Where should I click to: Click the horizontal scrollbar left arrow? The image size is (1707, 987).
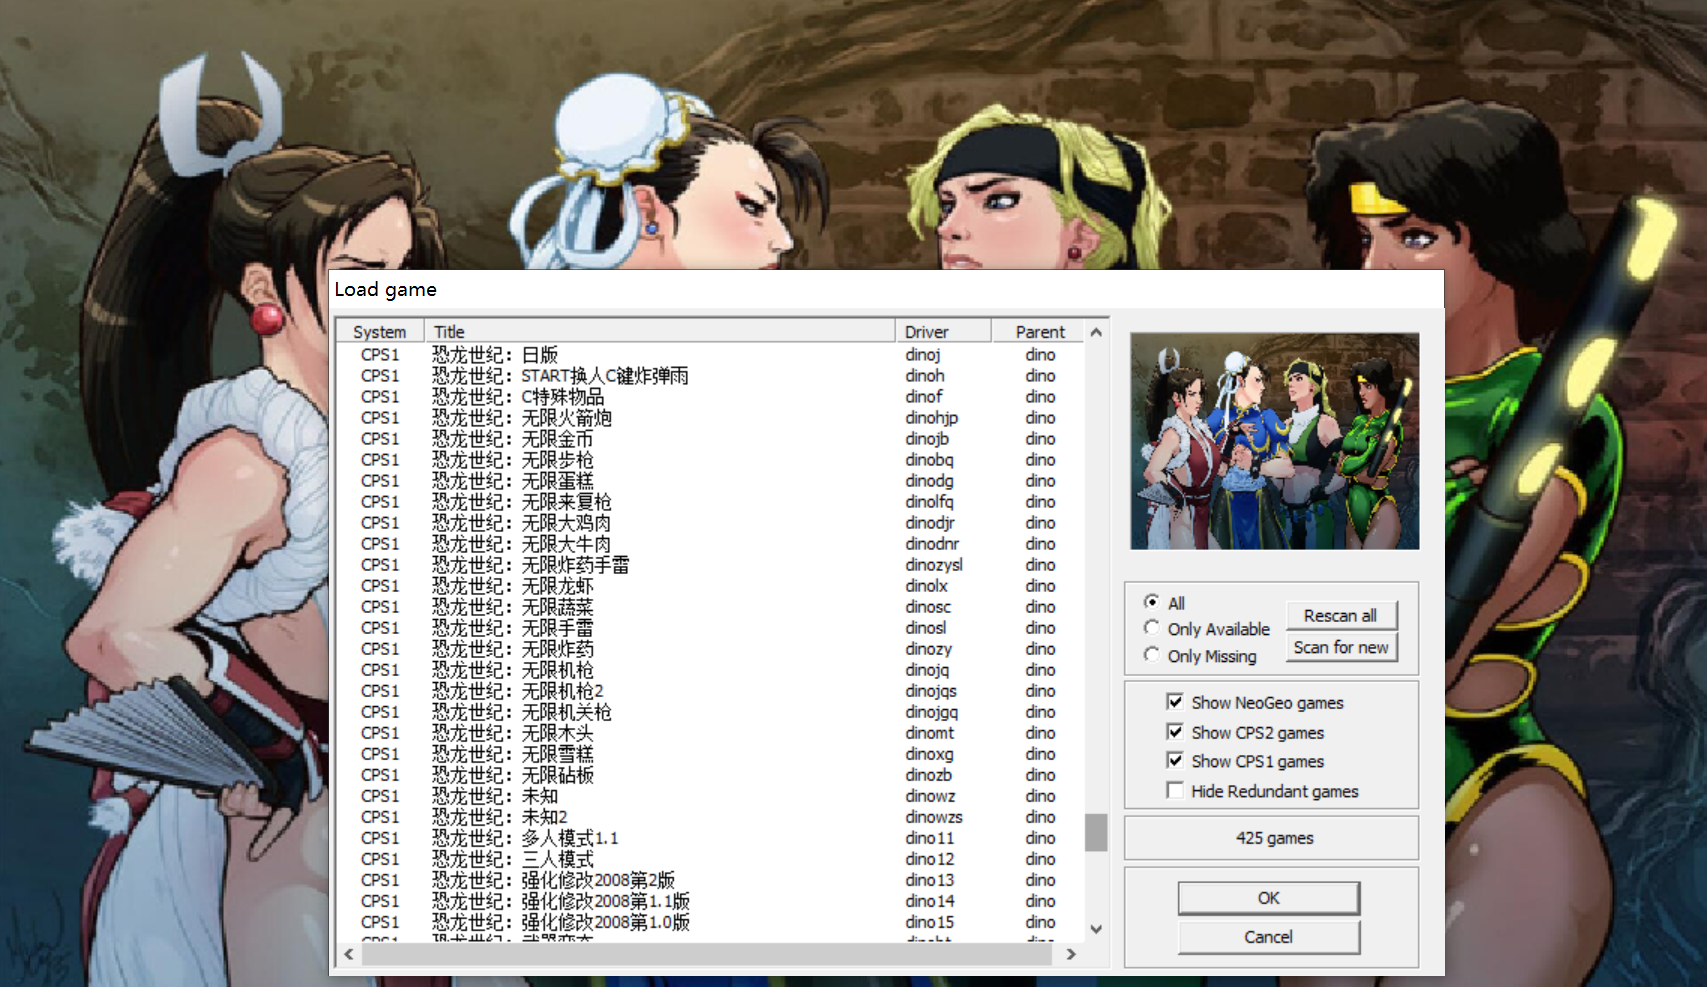347,955
